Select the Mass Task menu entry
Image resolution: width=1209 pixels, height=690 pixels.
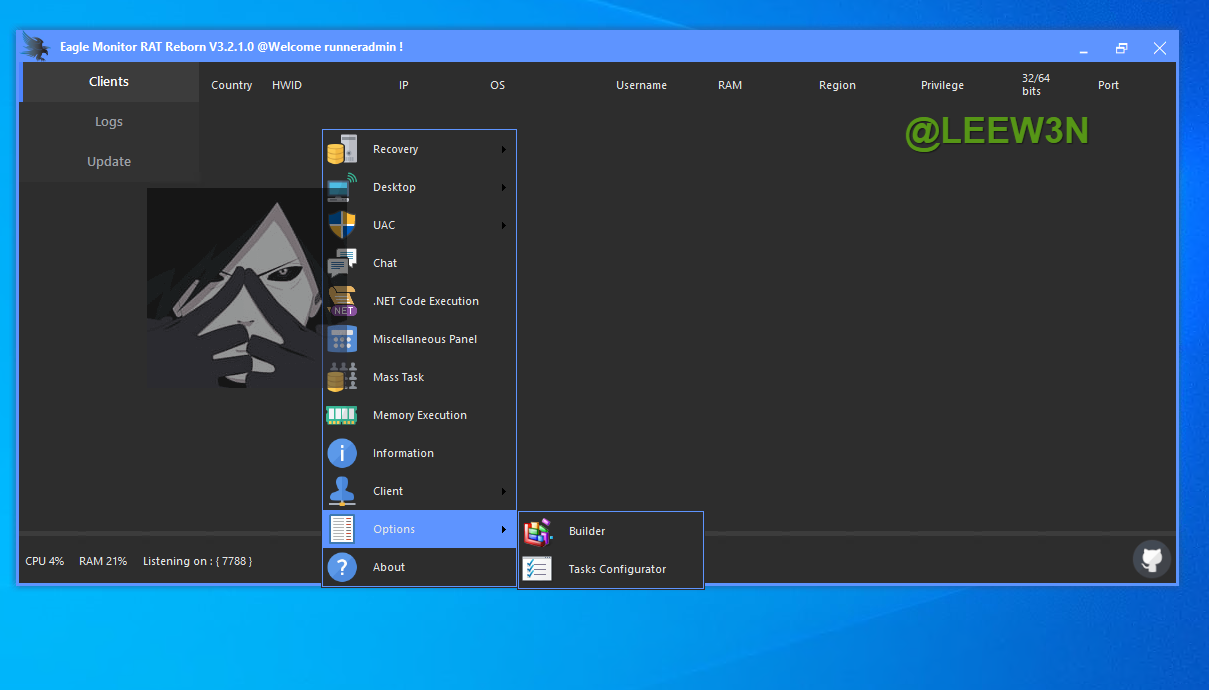(398, 377)
